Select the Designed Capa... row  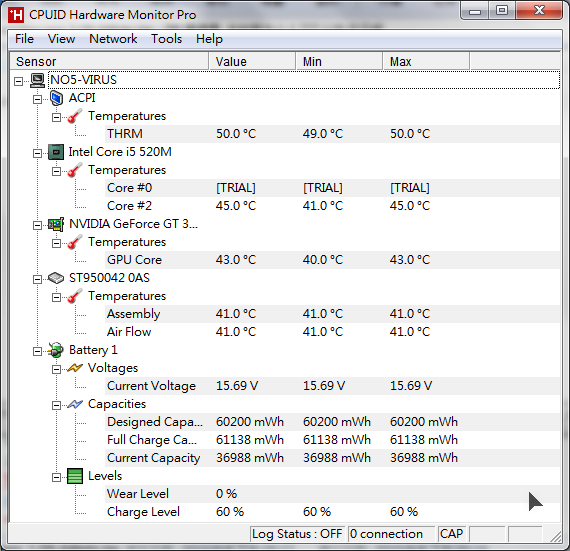point(332,422)
